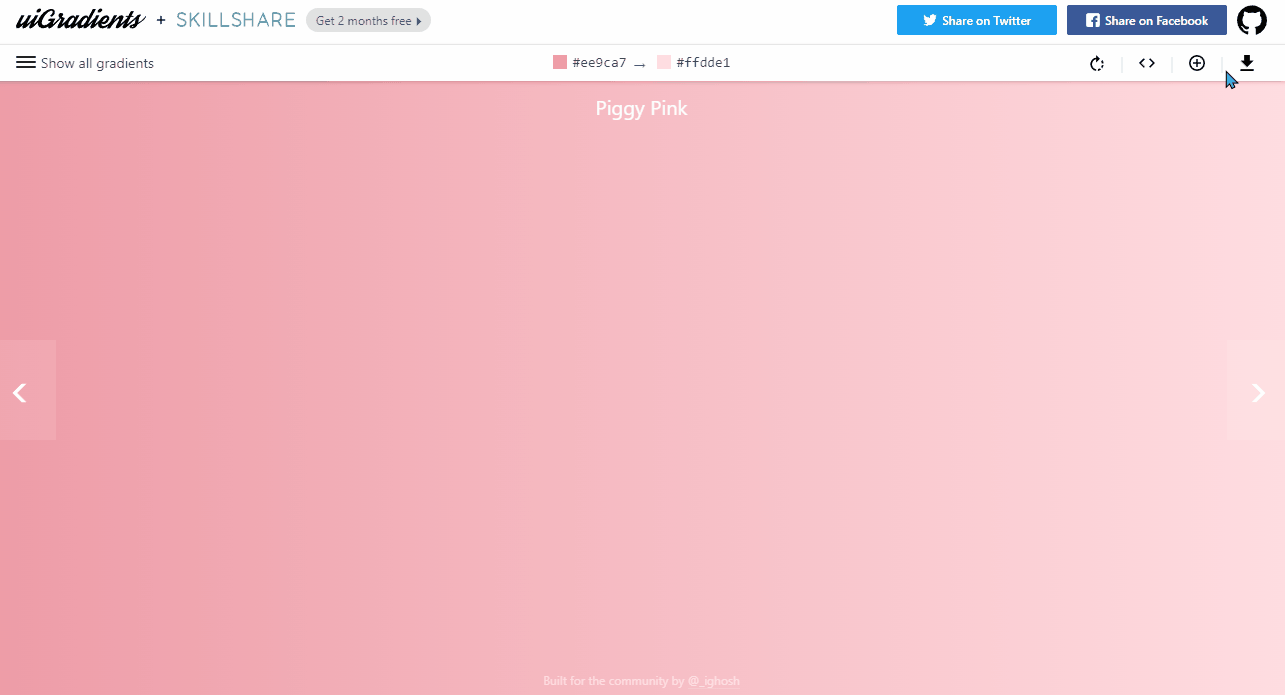Show the CSS code icon

(1147, 63)
